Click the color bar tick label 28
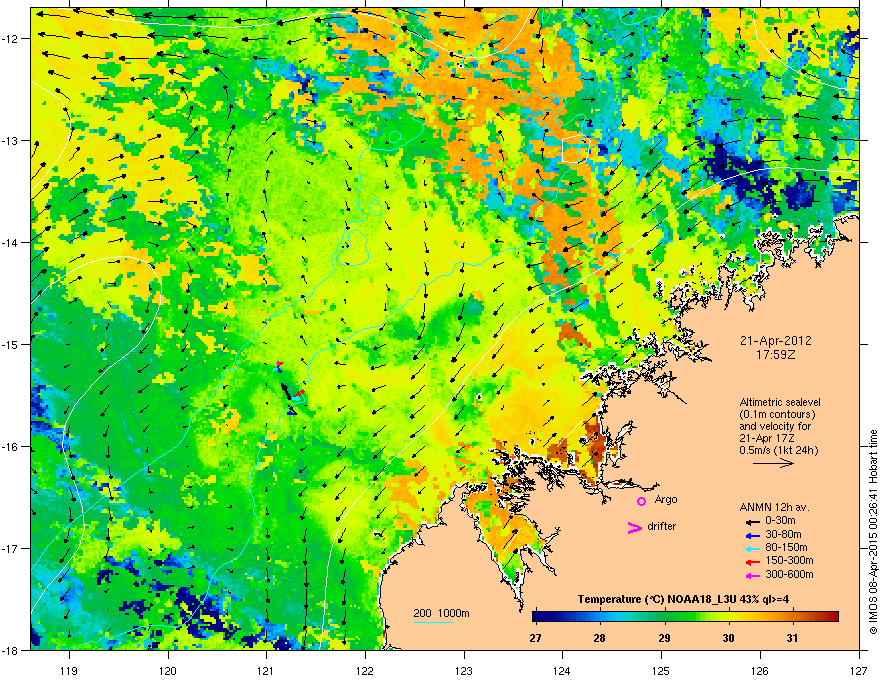 point(599,638)
